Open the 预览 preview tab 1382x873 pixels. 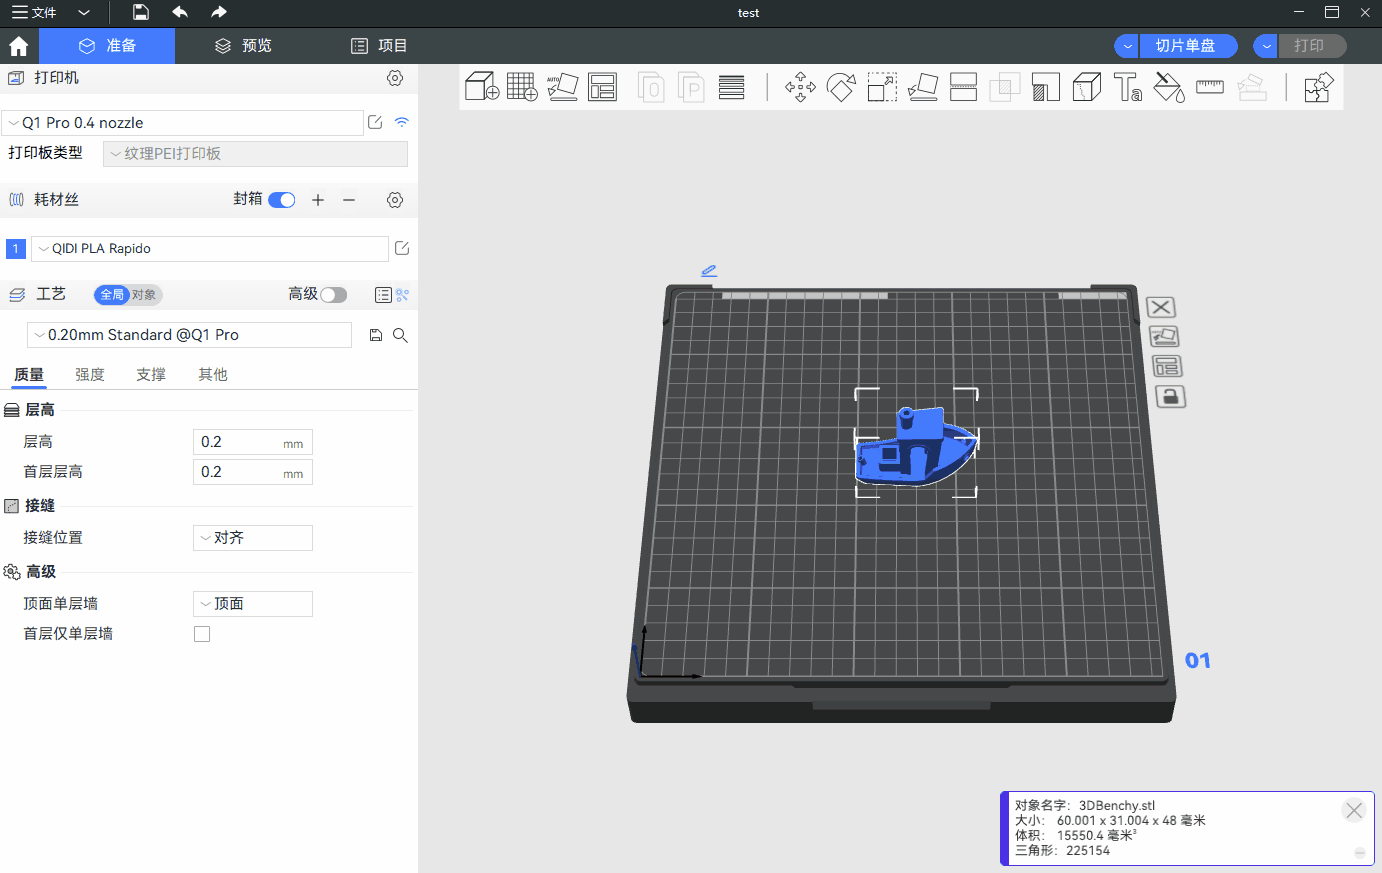[x=243, y=46]
